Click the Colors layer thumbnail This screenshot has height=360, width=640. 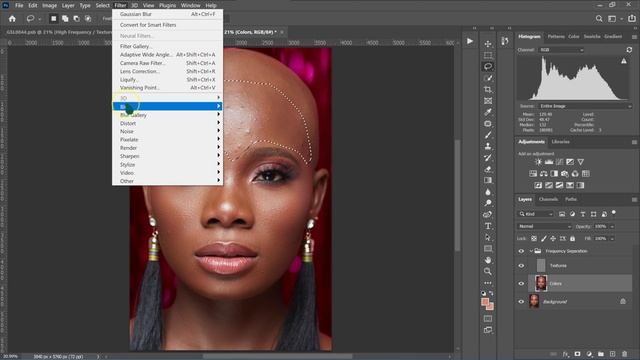tap(541, 283)
